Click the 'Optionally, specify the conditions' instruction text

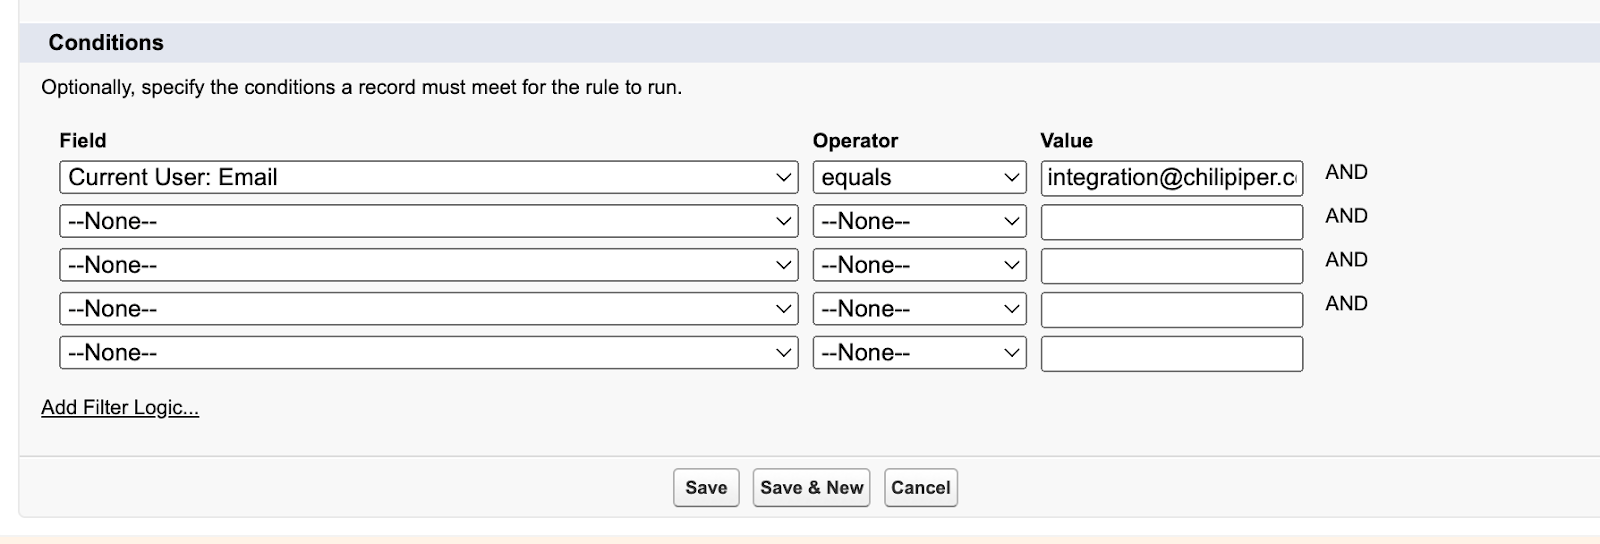[361, 87]
